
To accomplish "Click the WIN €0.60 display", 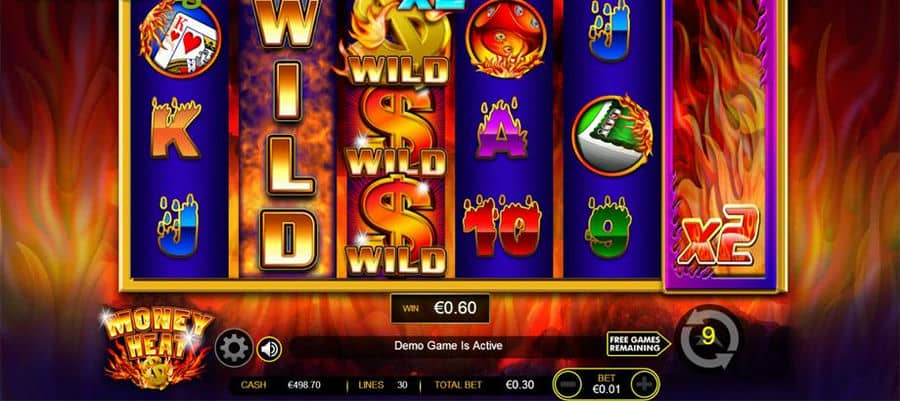I will click(x=440, y=309).
